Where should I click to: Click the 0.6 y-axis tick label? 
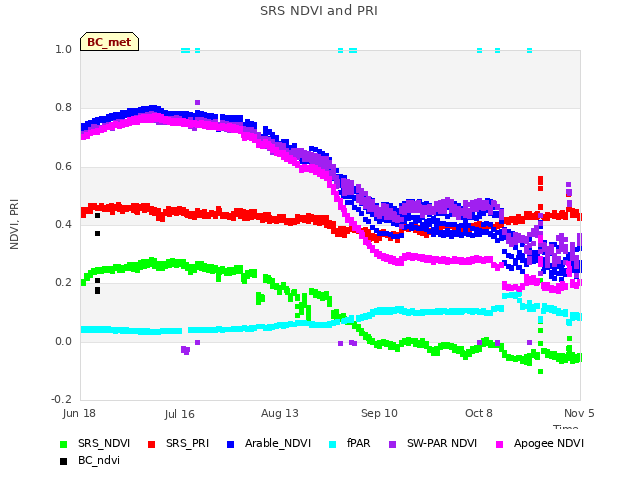[63, 167]
